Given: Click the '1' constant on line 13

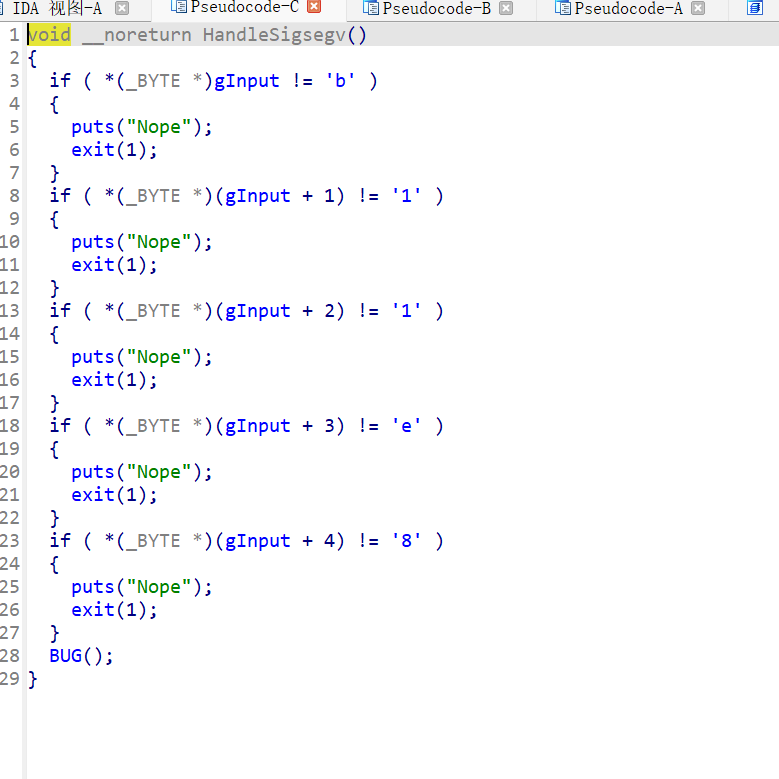Looking at the screenshot, I should click(x=406, y=311).
